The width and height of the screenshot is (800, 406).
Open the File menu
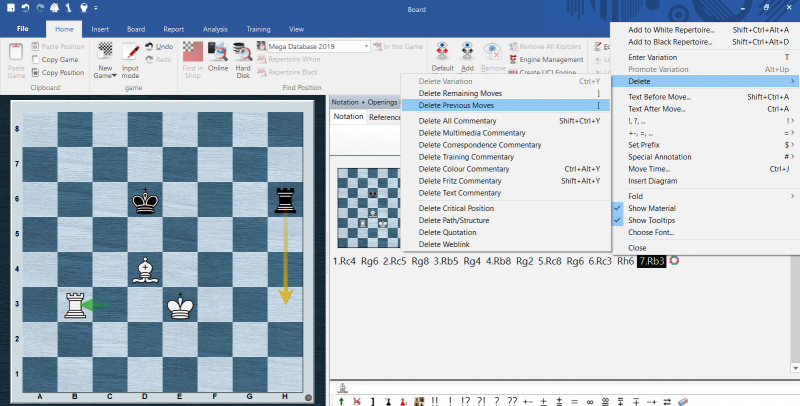22,29
